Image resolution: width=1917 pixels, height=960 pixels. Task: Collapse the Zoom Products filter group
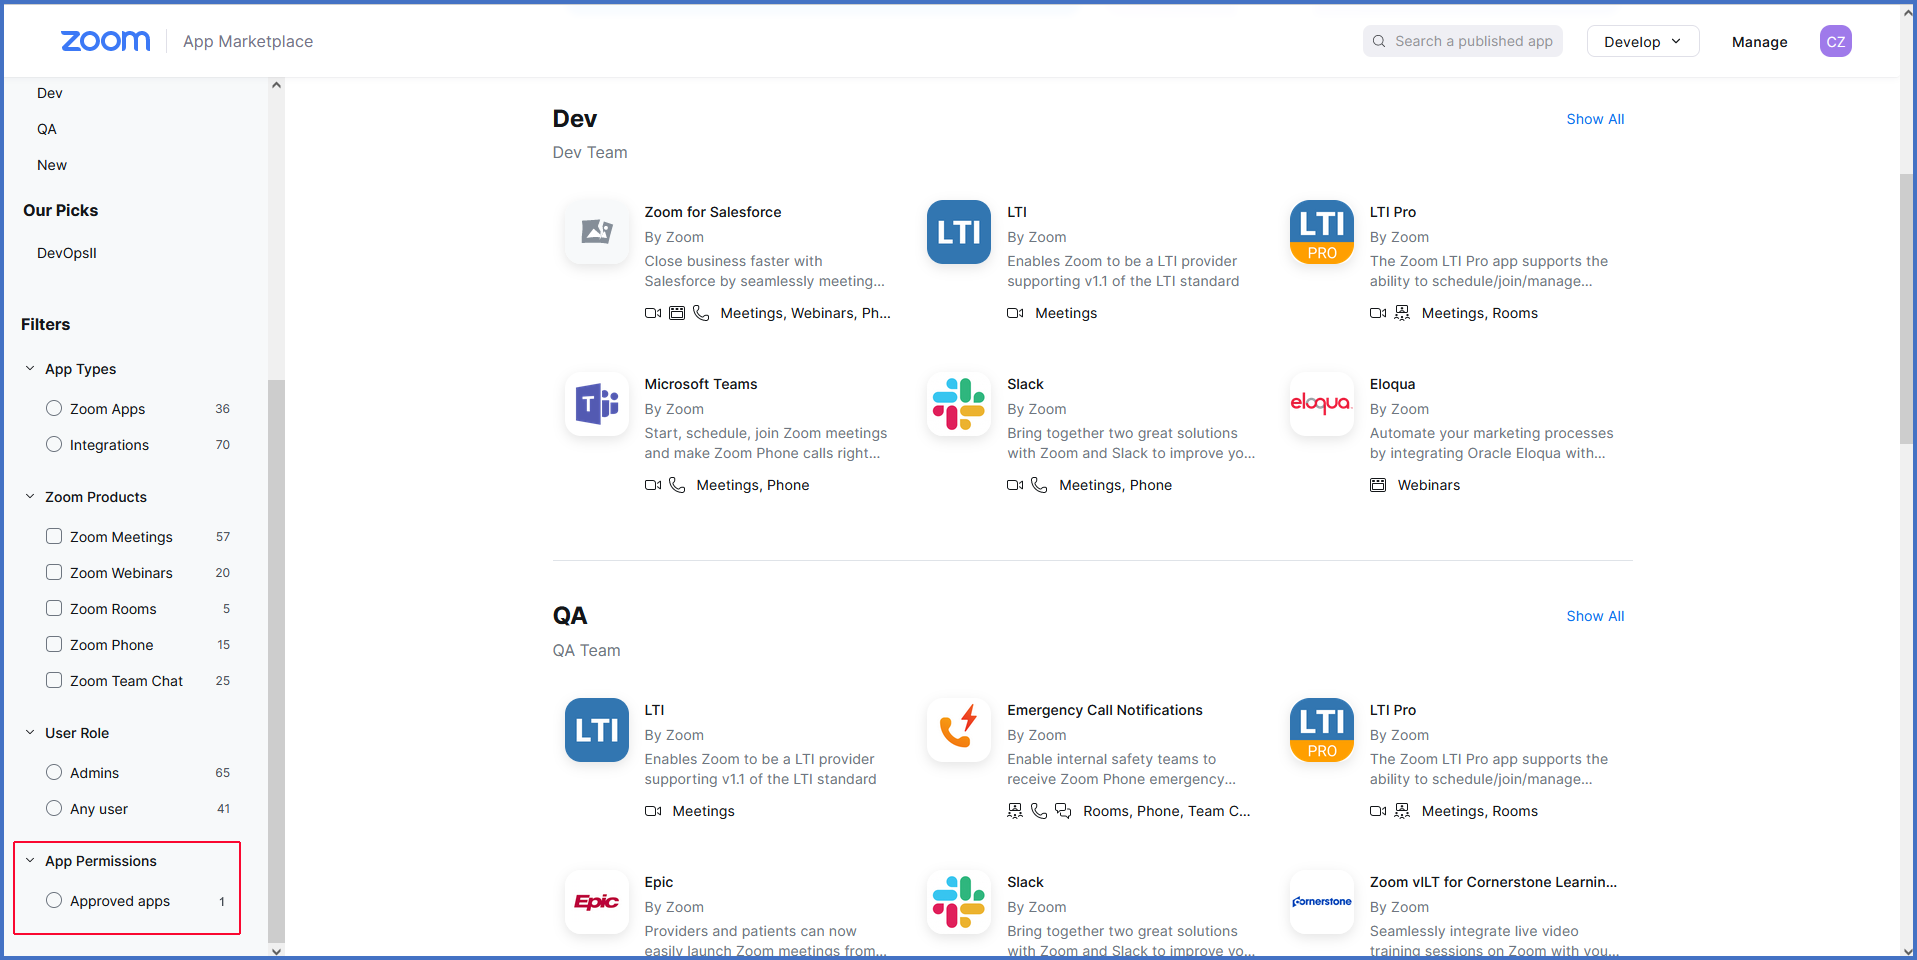30,497
